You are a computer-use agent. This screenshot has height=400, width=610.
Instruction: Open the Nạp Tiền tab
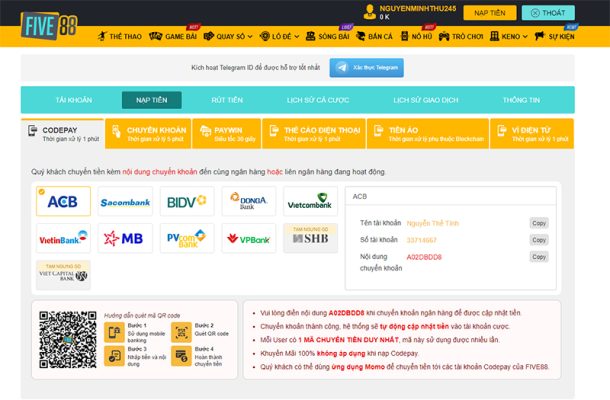click(x=152, y=100)
